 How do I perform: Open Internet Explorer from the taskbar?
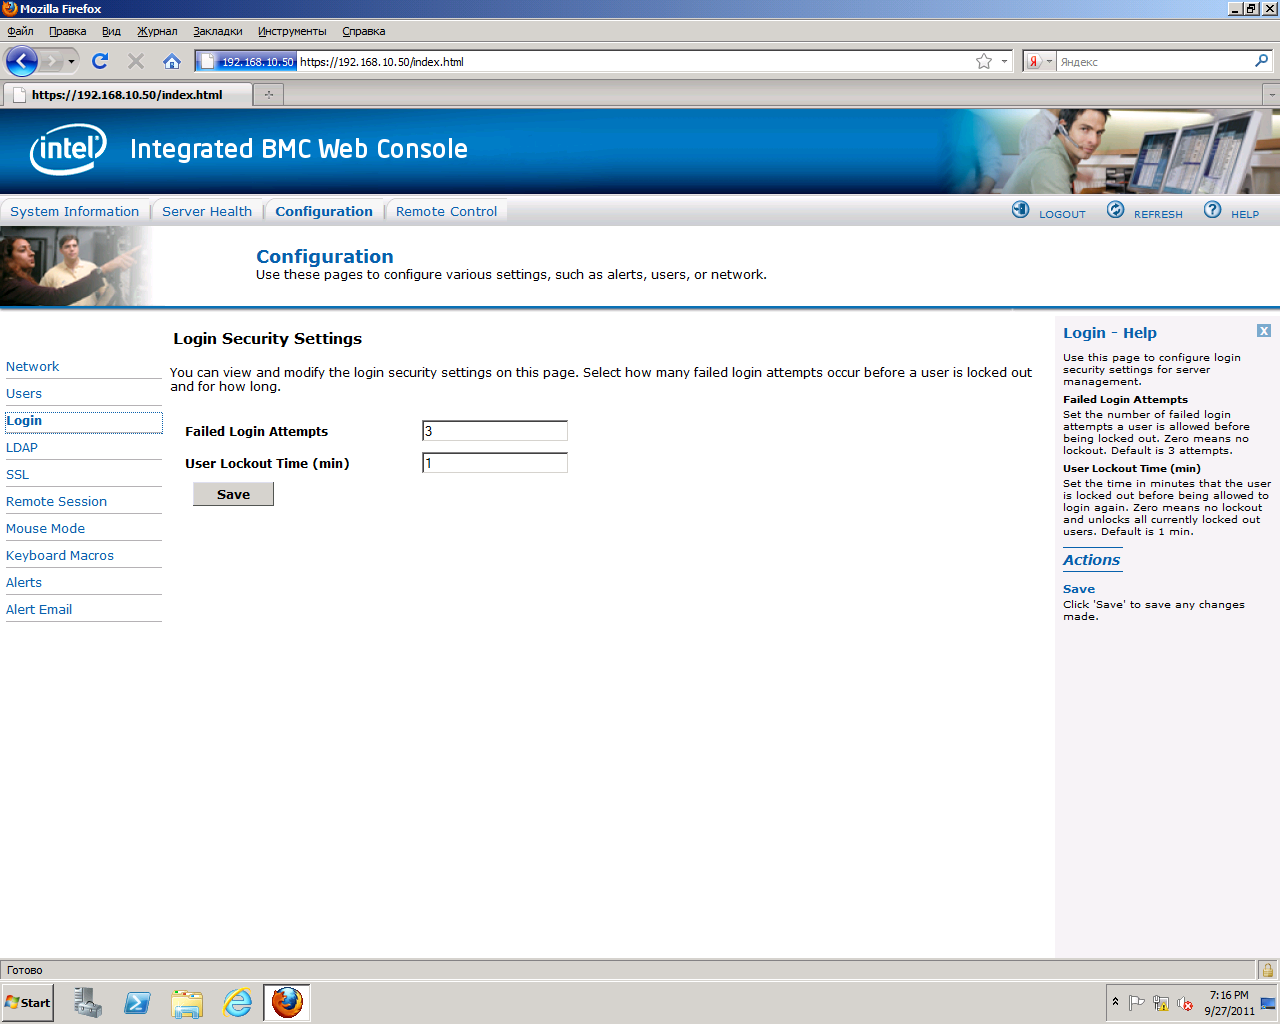click(237, 1002)
